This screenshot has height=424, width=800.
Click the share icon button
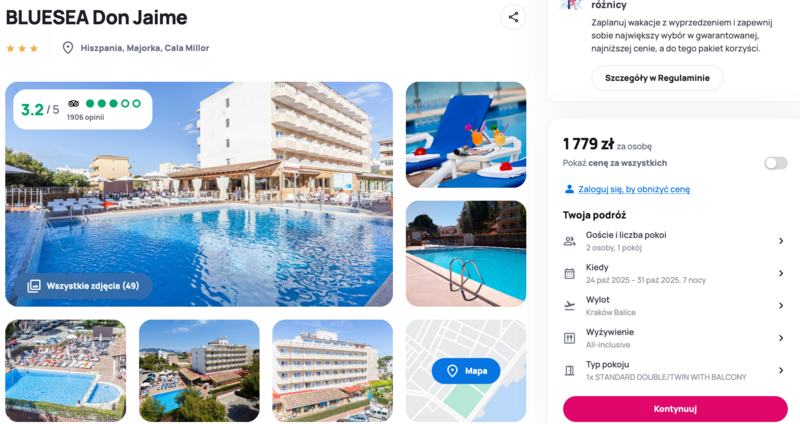click(x=513, y=17)
